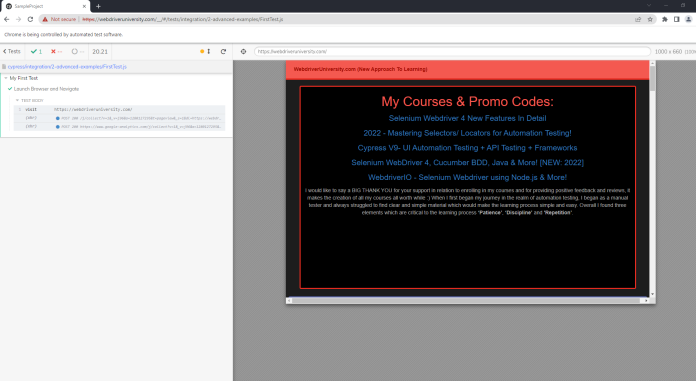Click Chrome's back navigation arrow
Image resolution: width=697 pixels, height=382 pixels.
pyautogui.click(x=7, y=20)
